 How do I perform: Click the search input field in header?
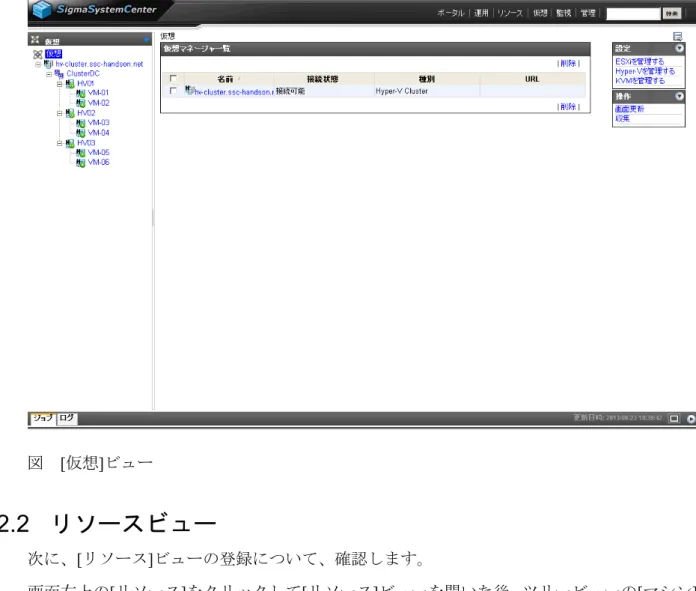click(633, 13)
